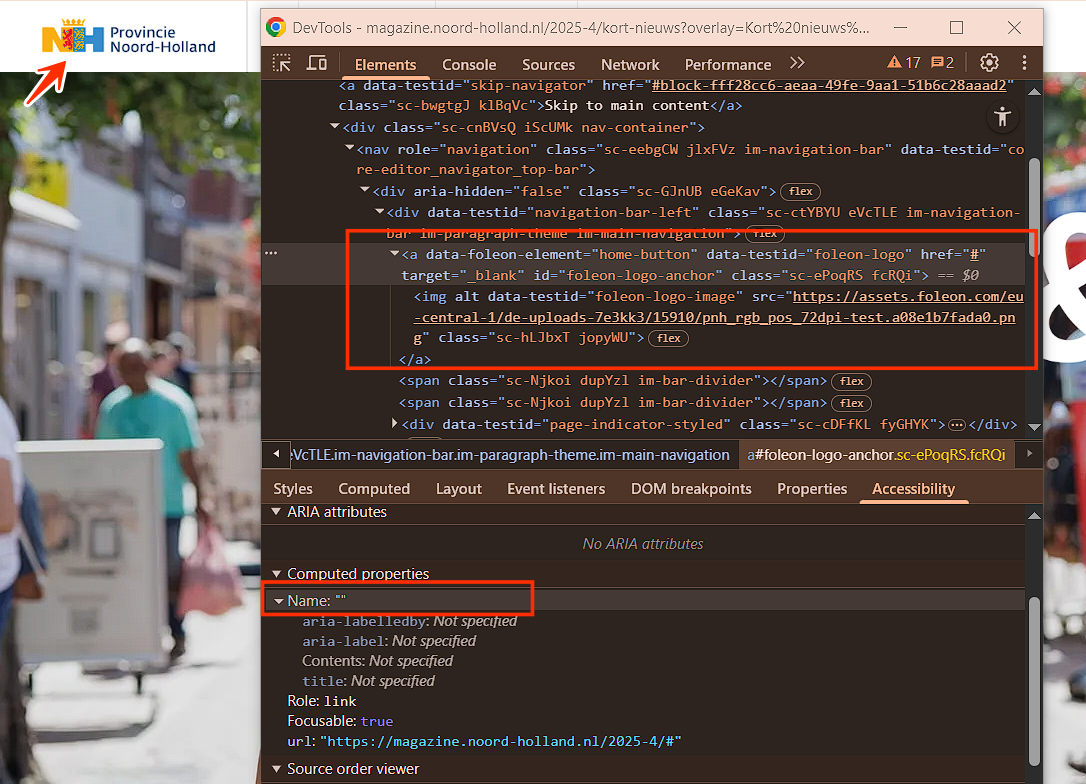Click the warnings count showing 17
The width and height of the screenshot is (1086, 784).
(x=904, y=63)
